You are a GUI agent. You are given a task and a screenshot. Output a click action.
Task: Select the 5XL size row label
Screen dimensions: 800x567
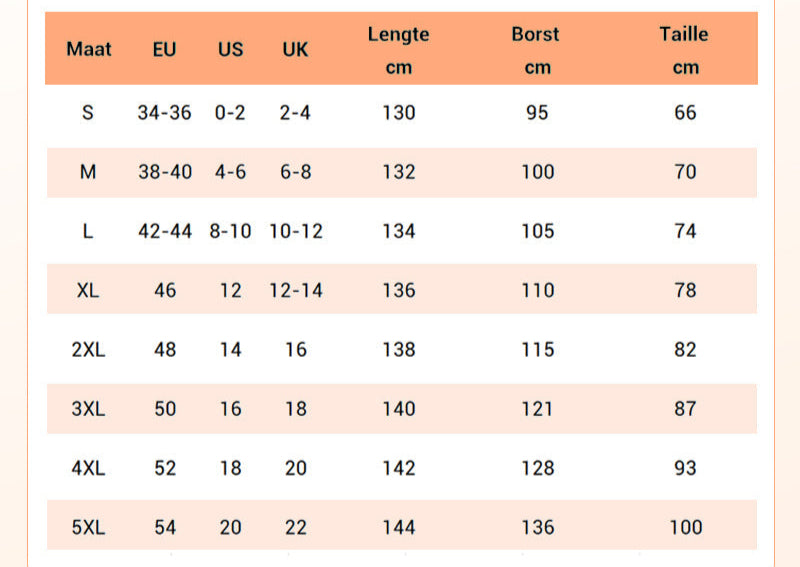point(88,527)
